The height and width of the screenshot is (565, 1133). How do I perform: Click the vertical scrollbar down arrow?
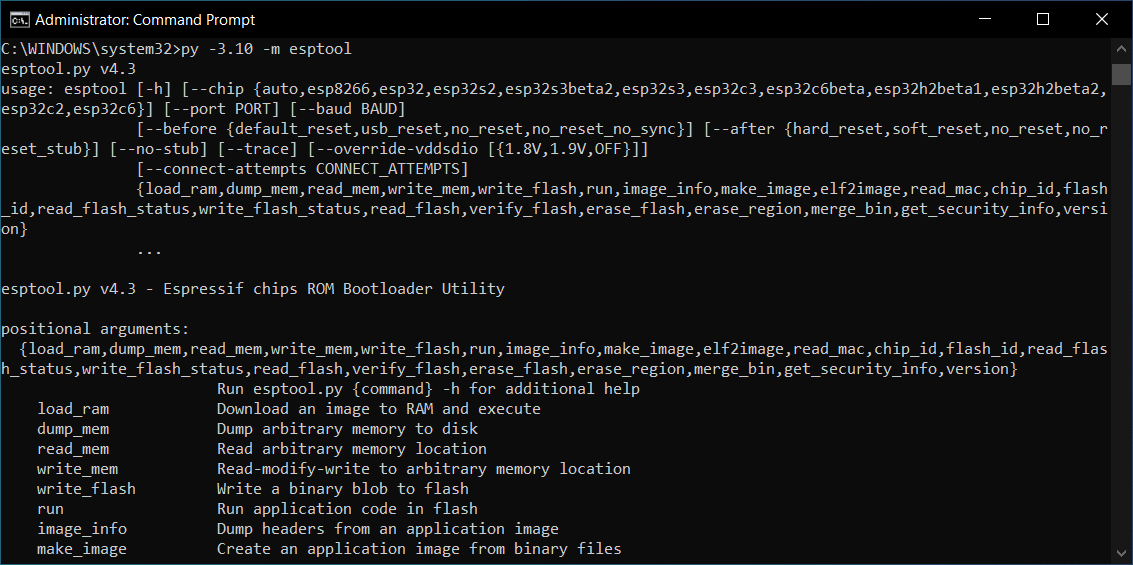[1121, 553]
